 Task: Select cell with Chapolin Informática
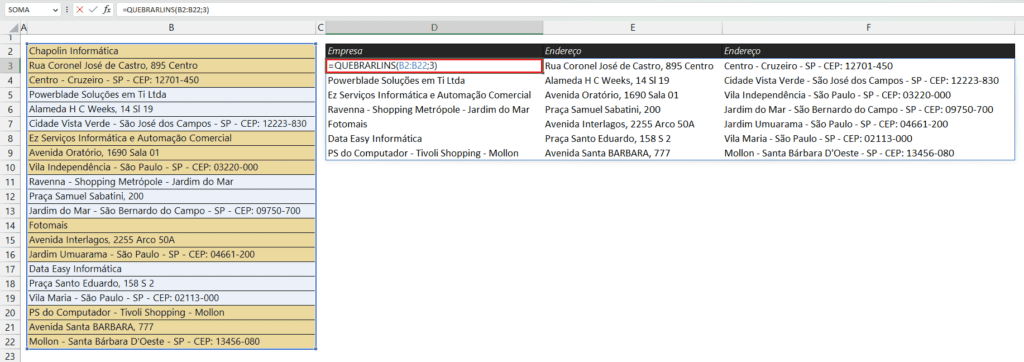[x=171, y=51]
